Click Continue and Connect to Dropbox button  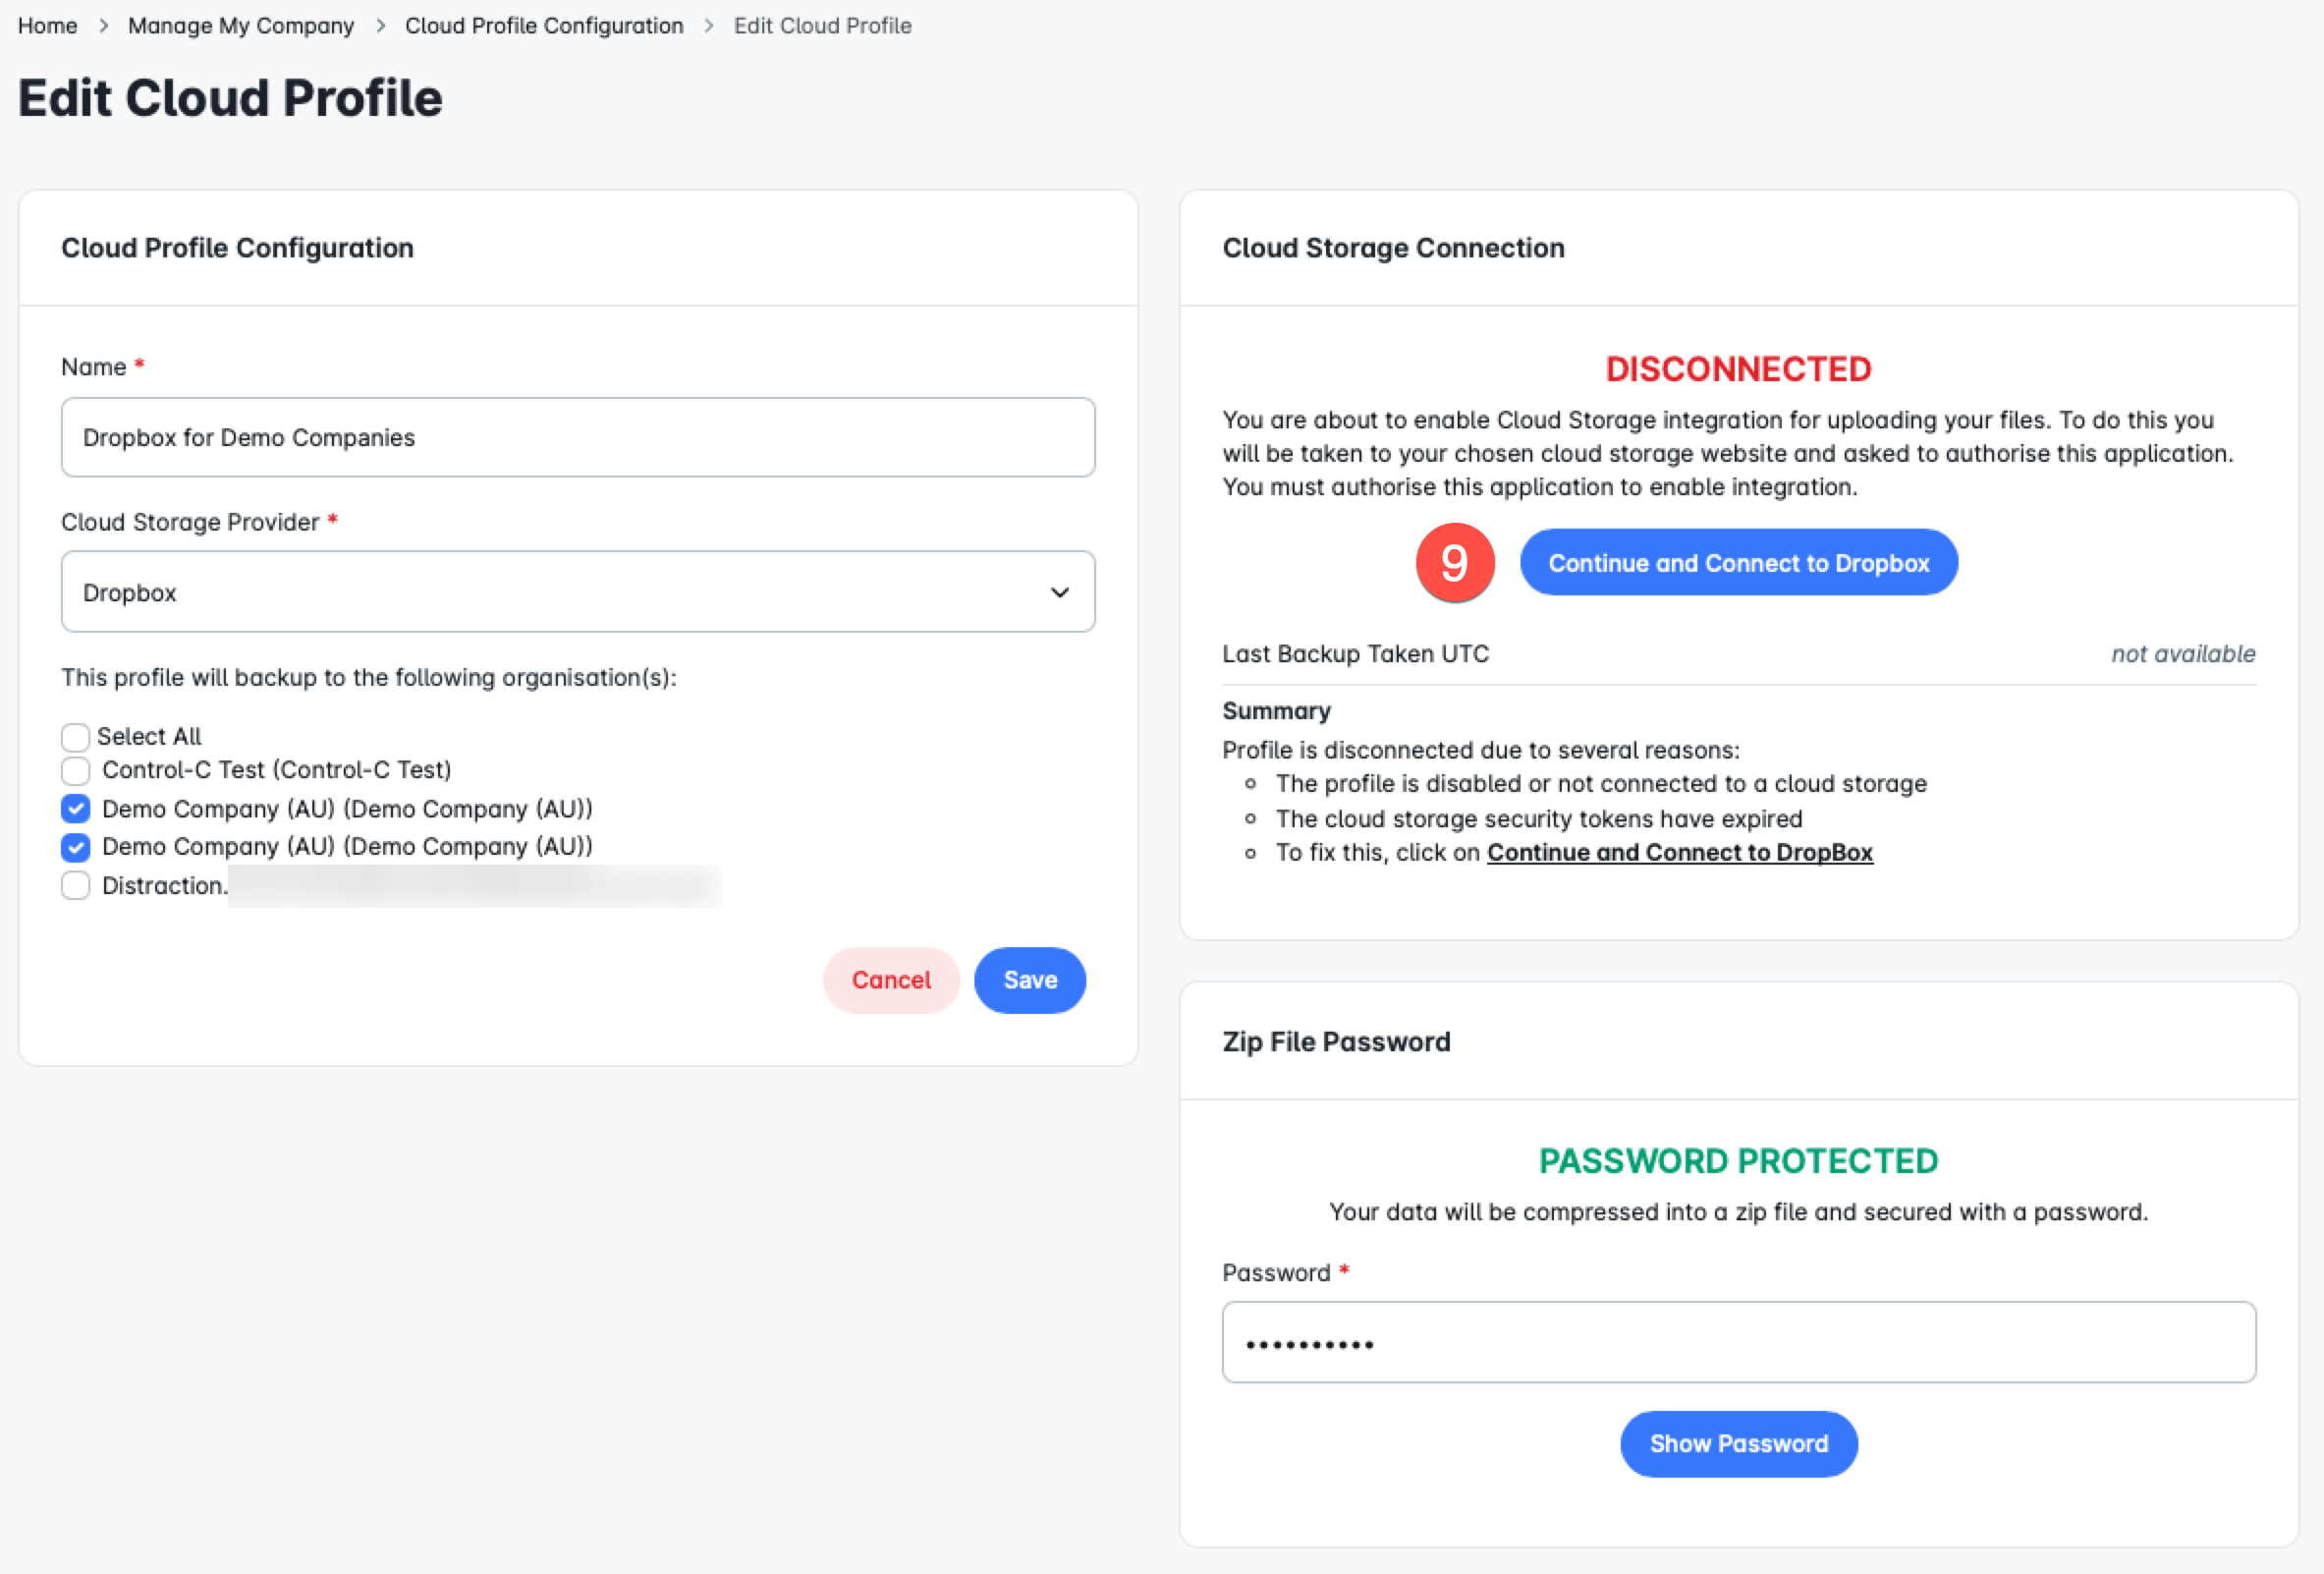click(1738, 562)
